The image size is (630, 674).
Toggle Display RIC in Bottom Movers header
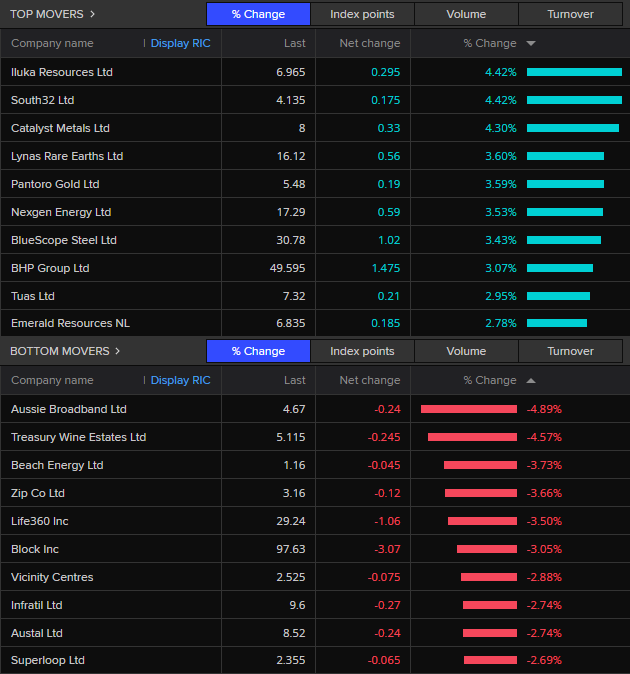pos(180,380)
